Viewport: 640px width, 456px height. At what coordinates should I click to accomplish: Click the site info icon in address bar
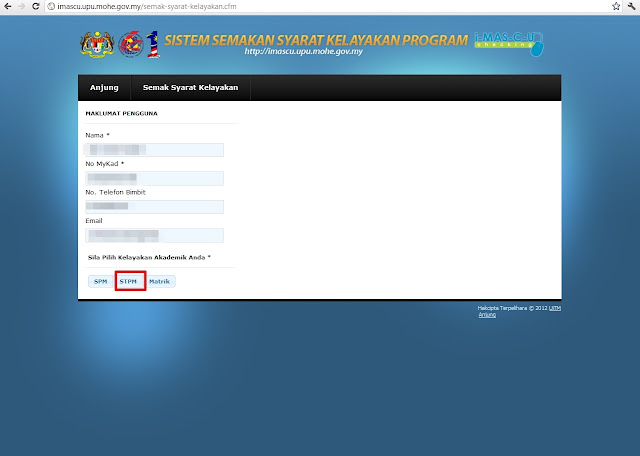click(x=51, y=6)
